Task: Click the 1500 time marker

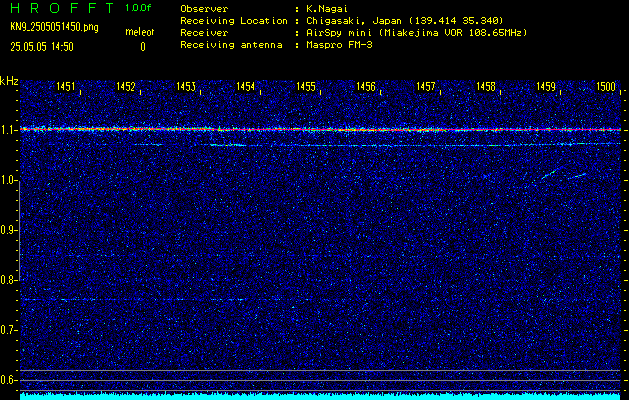Action: (x=606, y=87)
